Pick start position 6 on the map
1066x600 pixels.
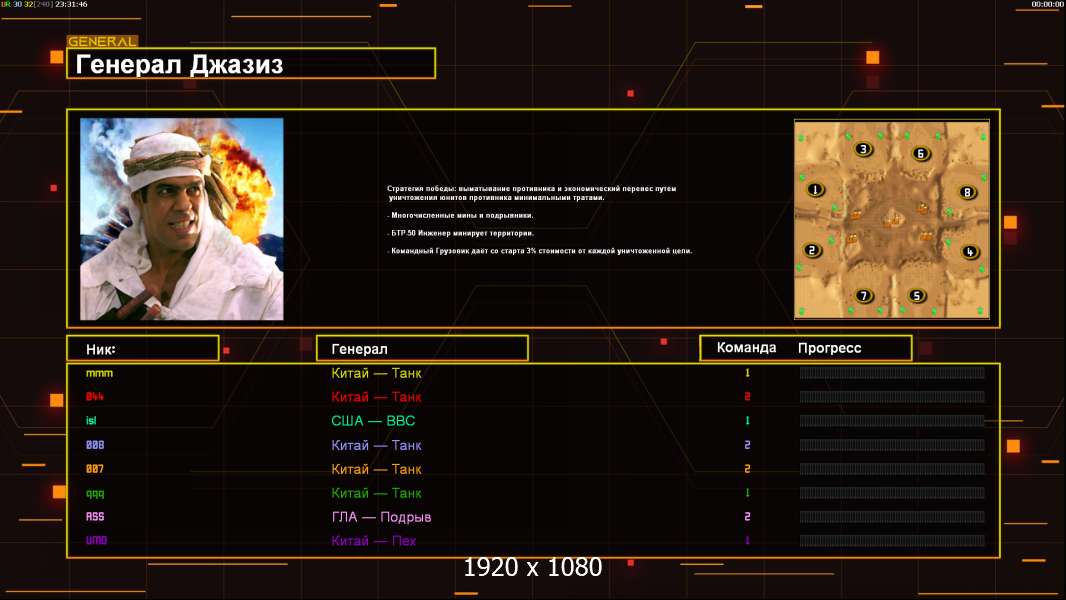(x=921, y=153)
